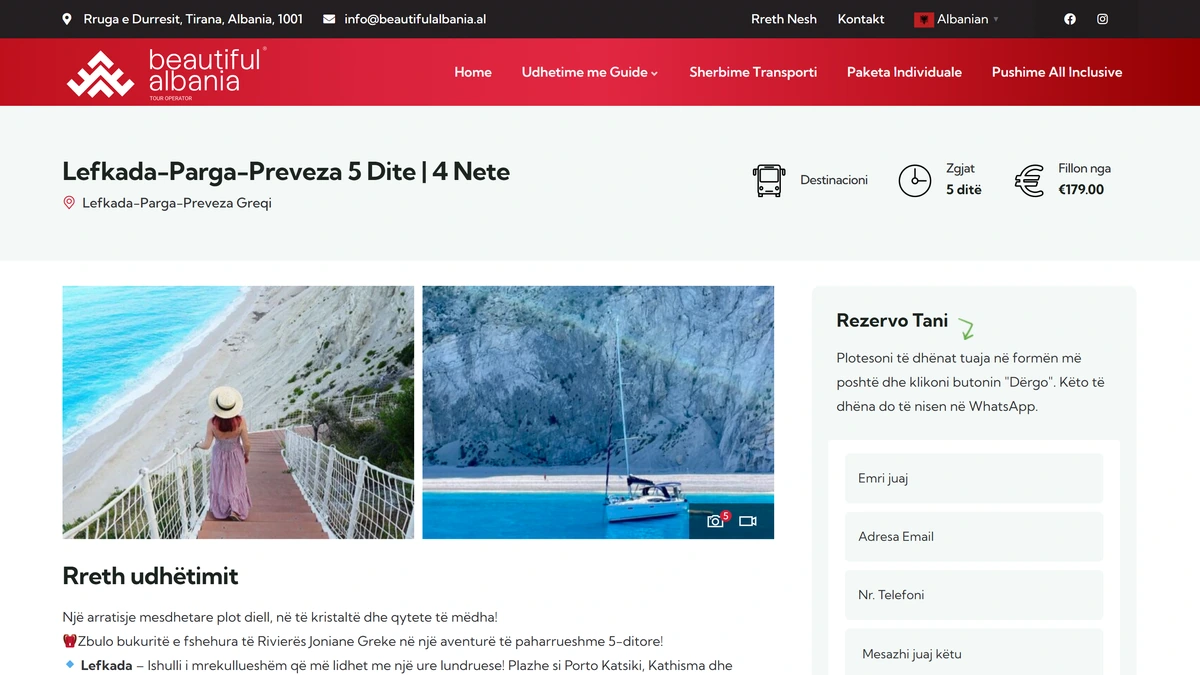This screenshot has width=1200, height=675.
Task: Click the bus Destinacioni icon
Action: coord(769,180)
